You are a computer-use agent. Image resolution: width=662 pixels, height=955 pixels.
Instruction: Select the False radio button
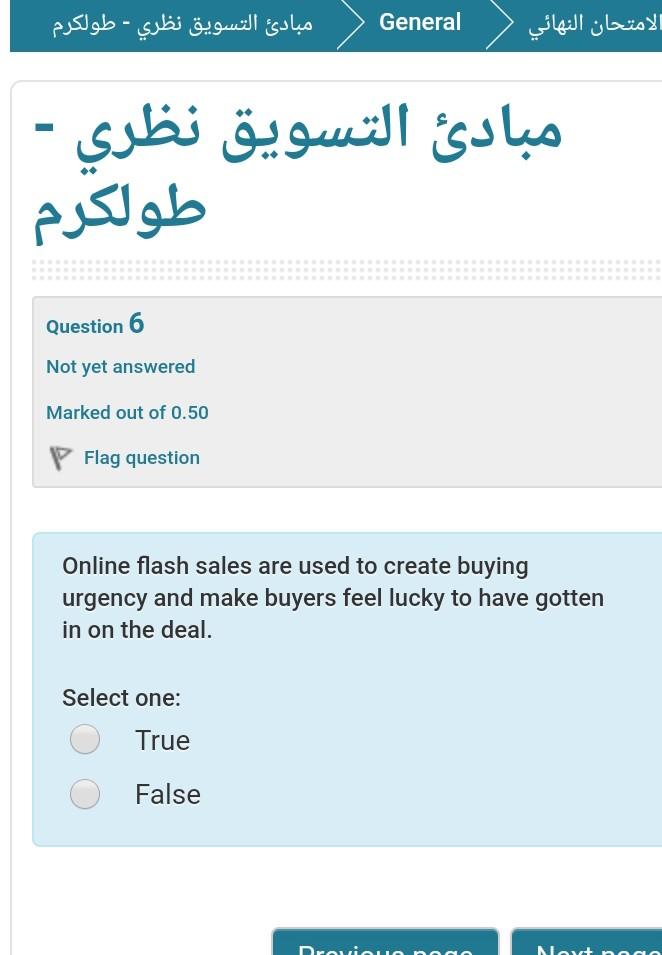(85, 793)
